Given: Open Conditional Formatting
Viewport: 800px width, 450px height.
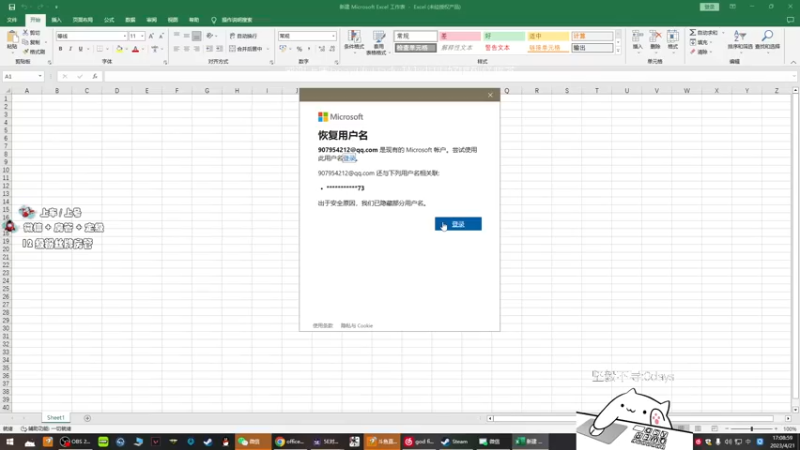Looking at the screenshot, I should 354,42.
